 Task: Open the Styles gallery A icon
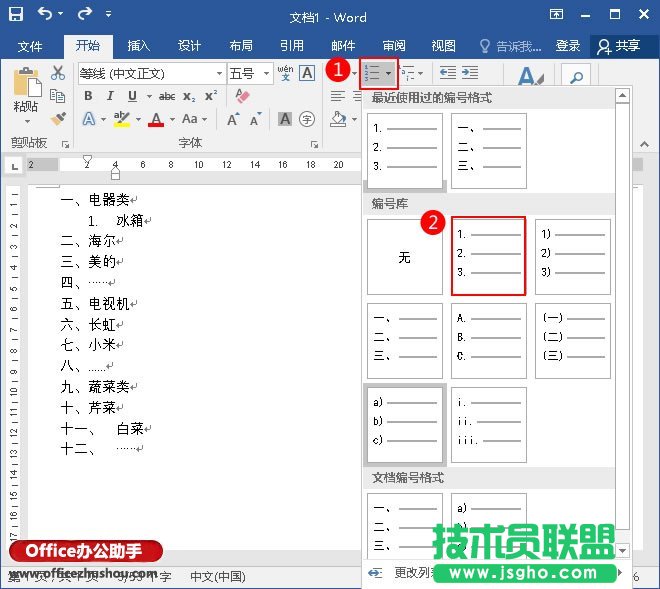tap(530, 76)
